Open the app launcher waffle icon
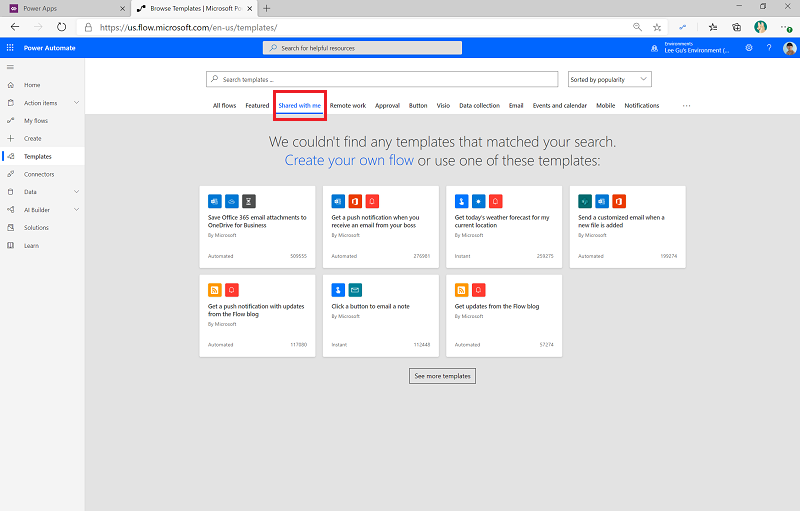Viewport: 800px width, 511px height. point(10,48)
